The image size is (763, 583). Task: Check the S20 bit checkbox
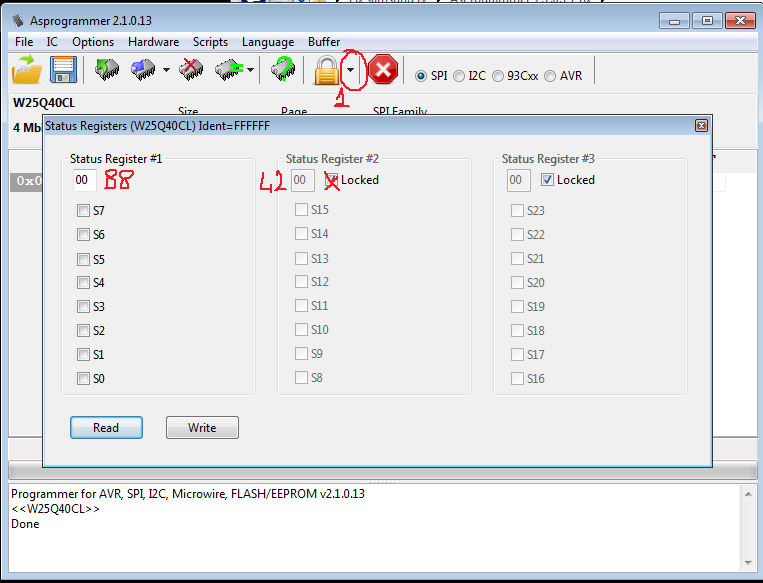[517, 283]
